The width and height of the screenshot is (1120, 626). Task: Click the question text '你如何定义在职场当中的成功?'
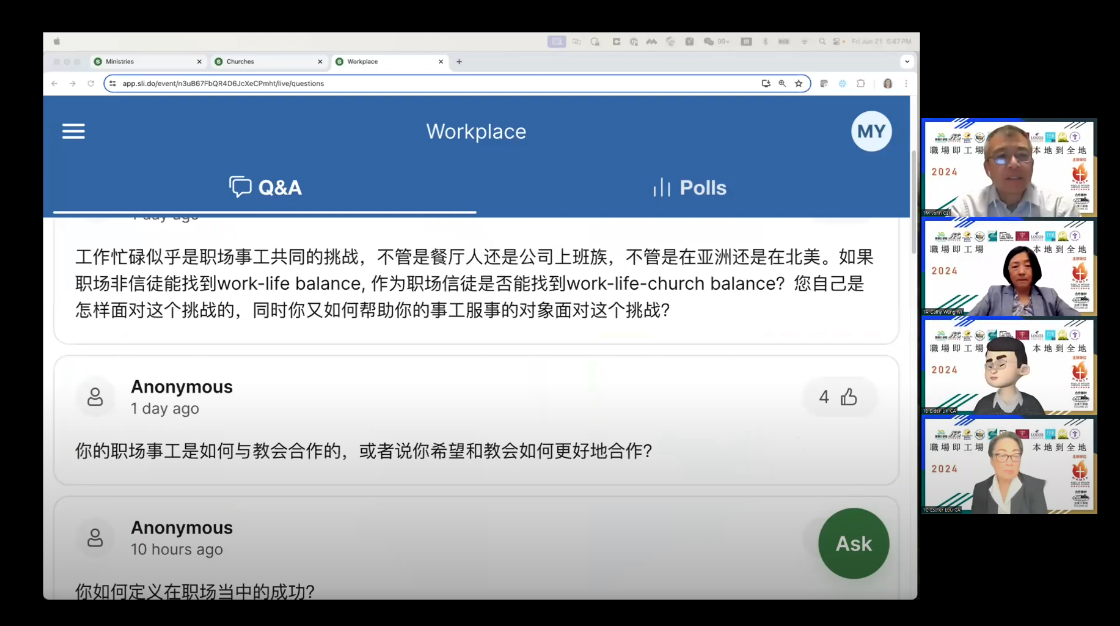(195, 592)
